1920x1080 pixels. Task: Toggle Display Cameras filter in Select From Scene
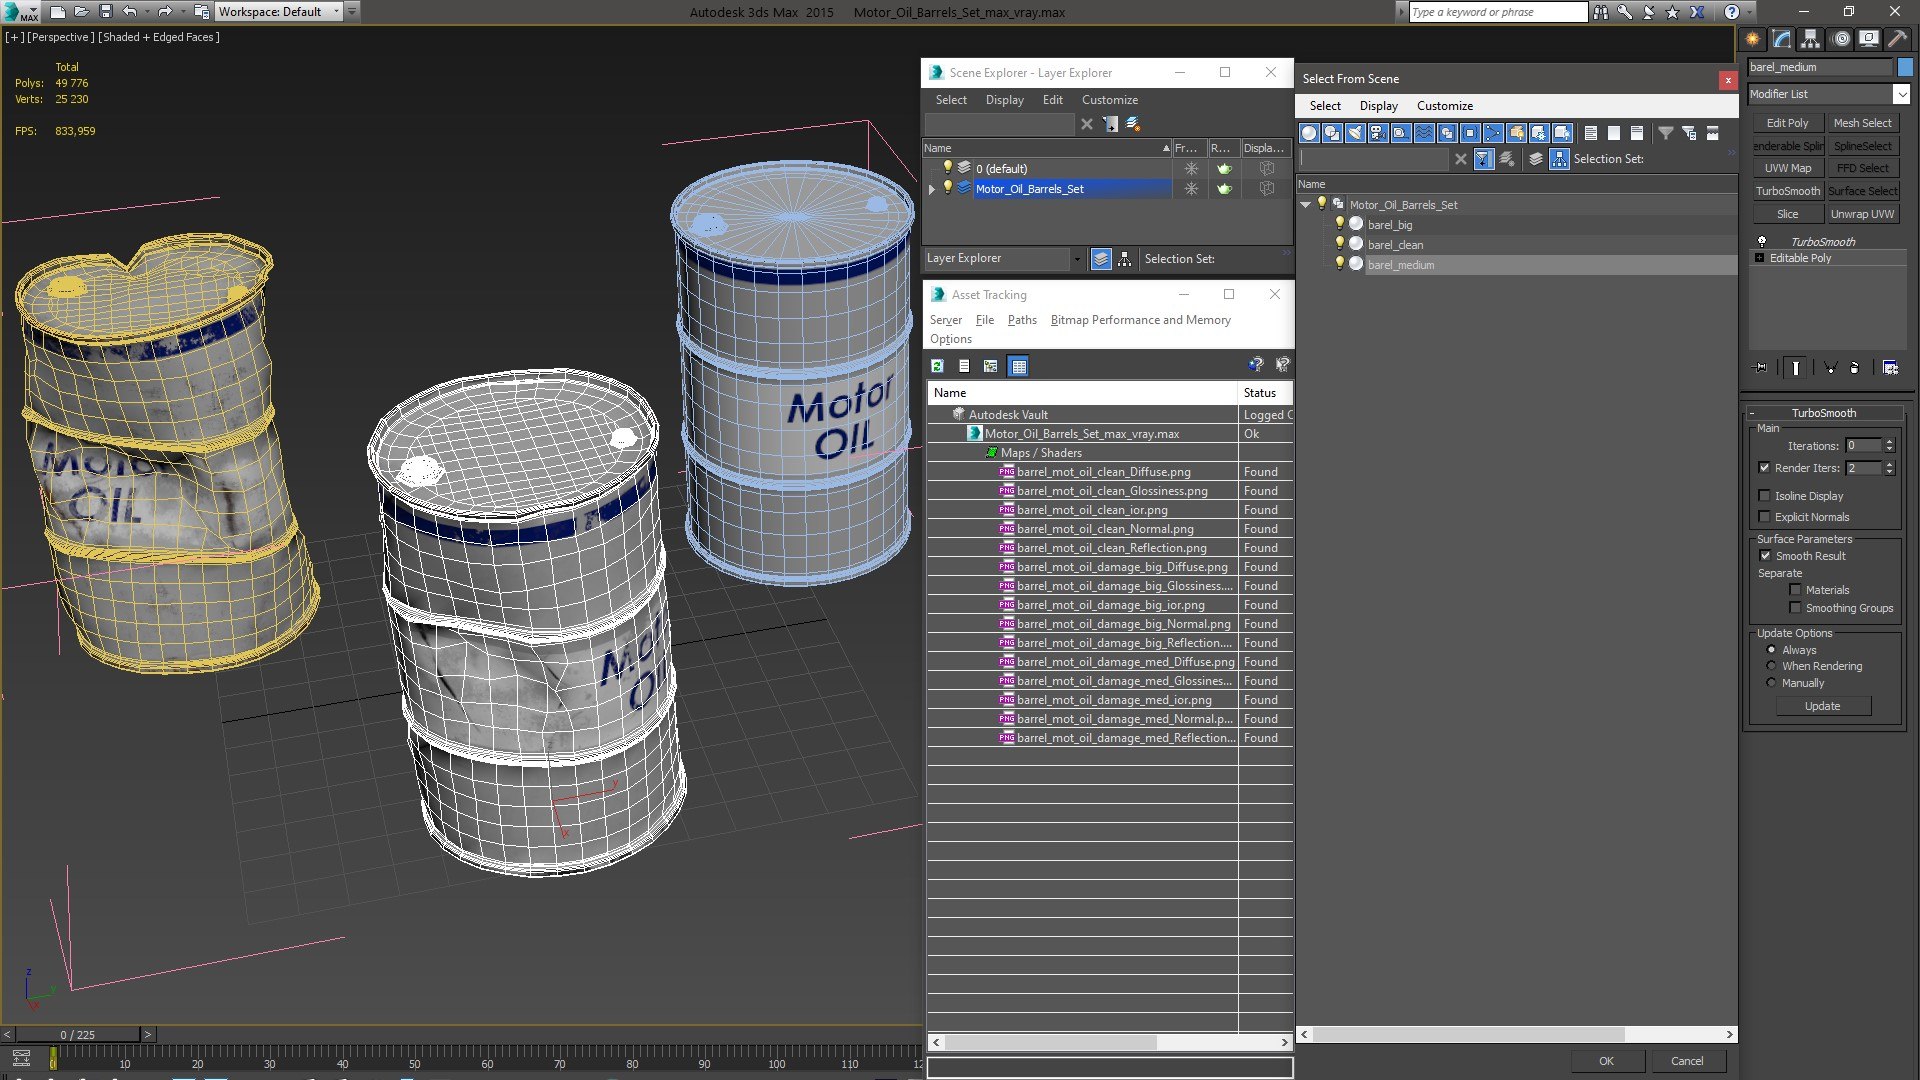click(1378, 133)
